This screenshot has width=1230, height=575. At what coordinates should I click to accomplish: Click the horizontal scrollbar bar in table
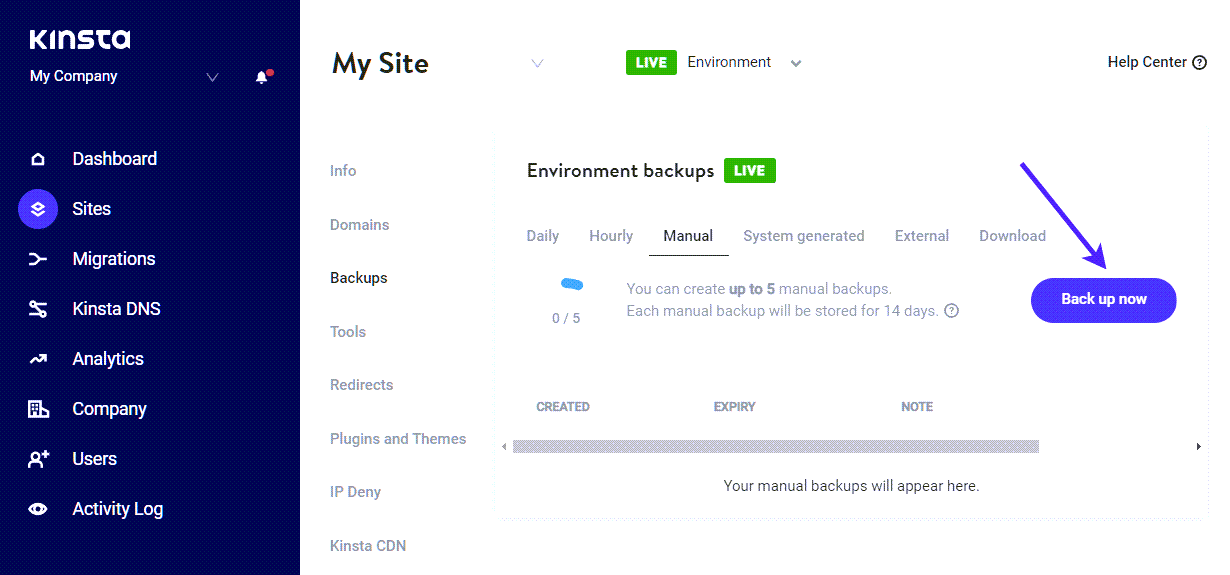click(776, 447)
